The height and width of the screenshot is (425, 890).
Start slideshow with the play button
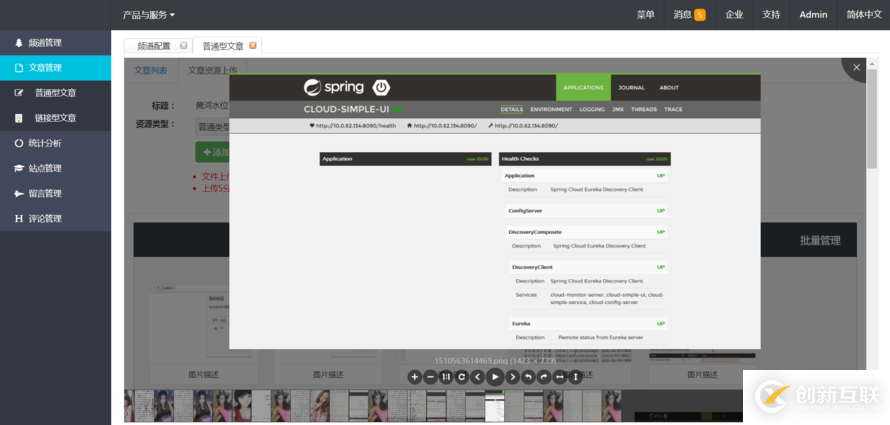[496, 377]
